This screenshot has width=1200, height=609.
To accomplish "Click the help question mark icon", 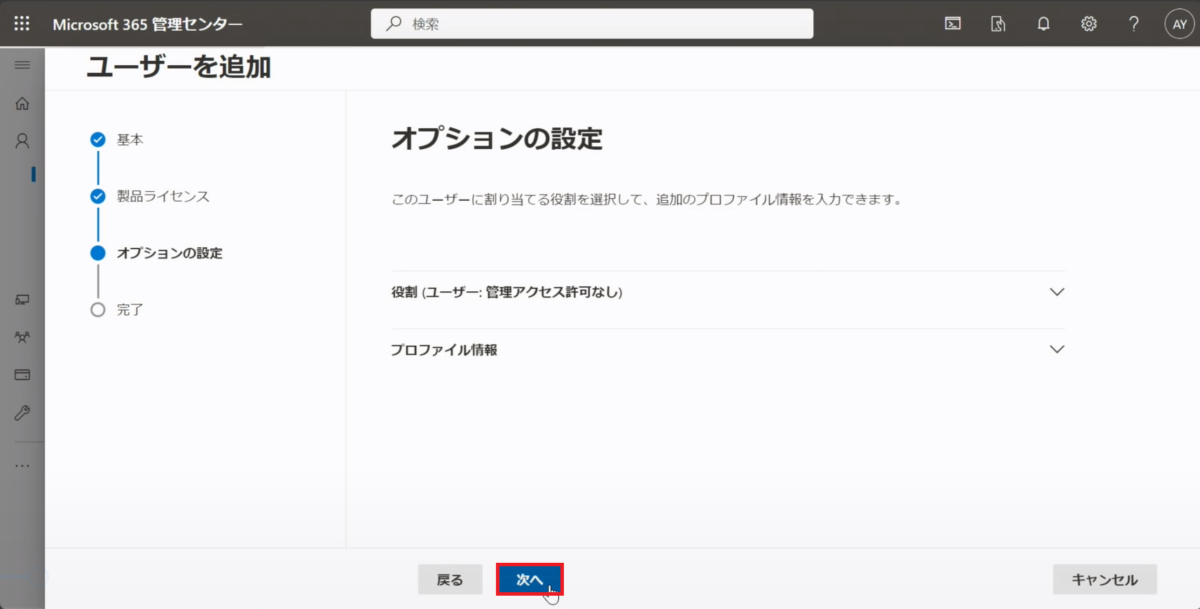I will click(x=1134, y=24).
